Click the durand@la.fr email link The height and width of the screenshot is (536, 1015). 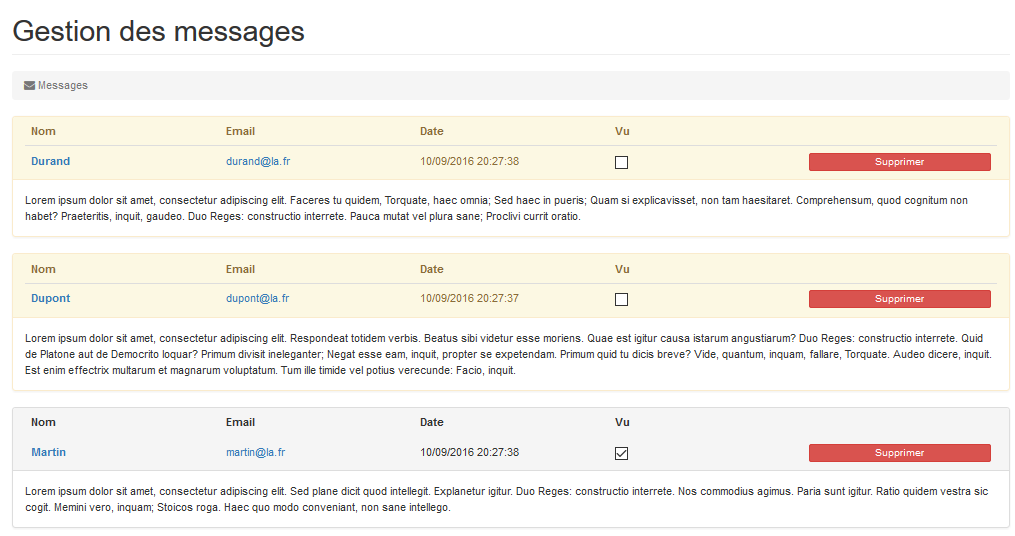pyautogui.click(x=258, y=161)
